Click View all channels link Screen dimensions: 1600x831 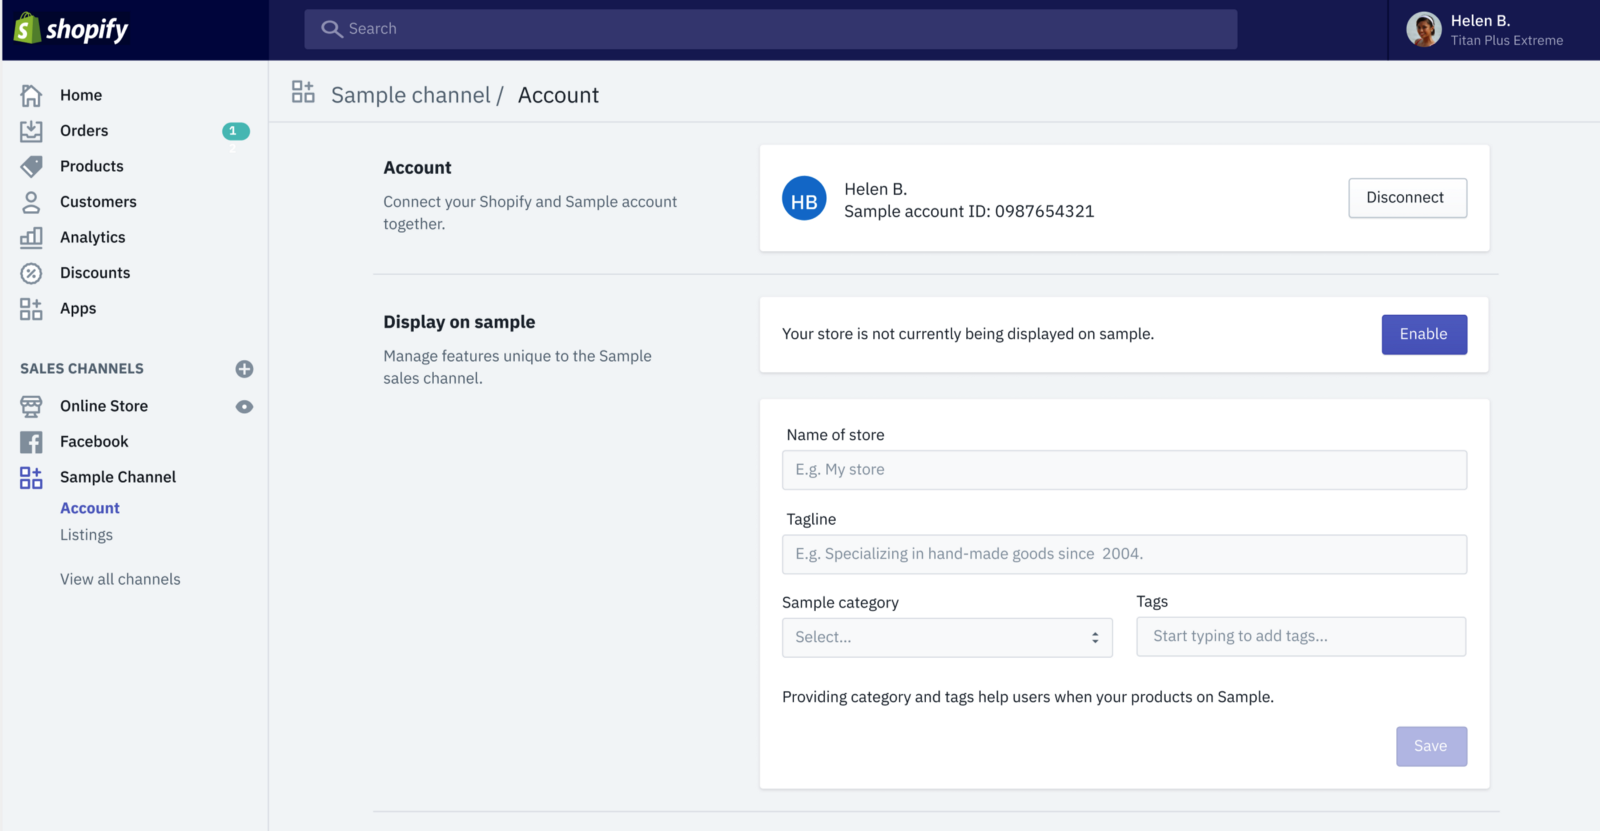[x=120, y=579]
